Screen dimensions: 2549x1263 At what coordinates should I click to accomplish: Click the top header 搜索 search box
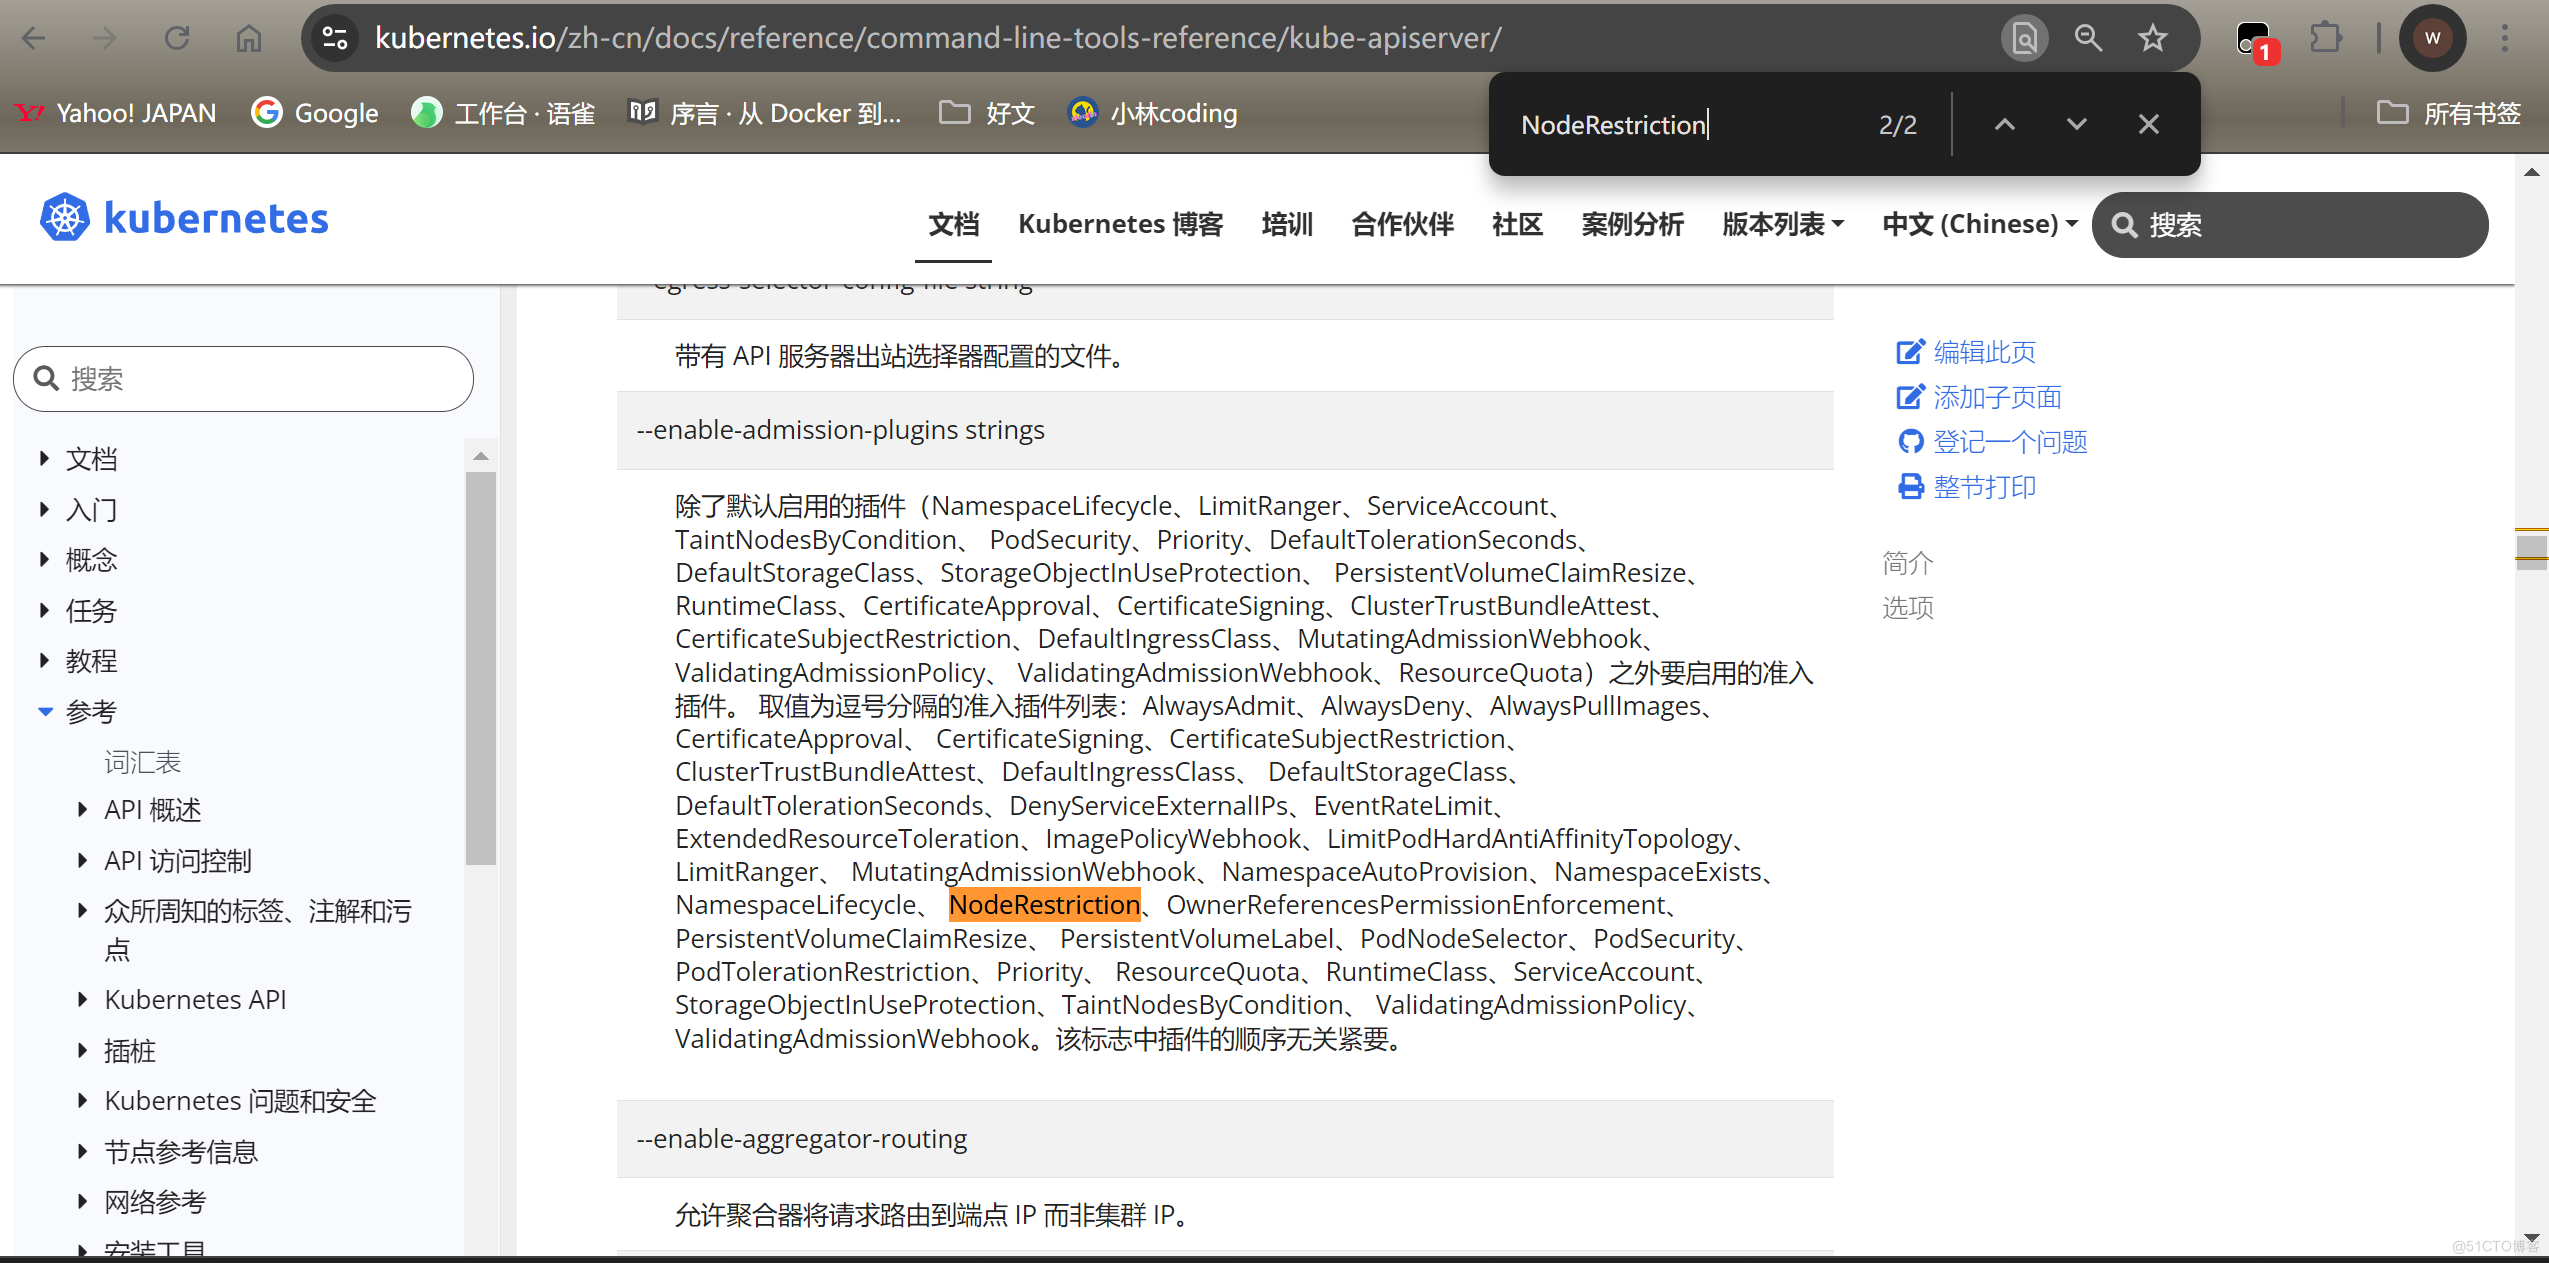(2290, 225)
